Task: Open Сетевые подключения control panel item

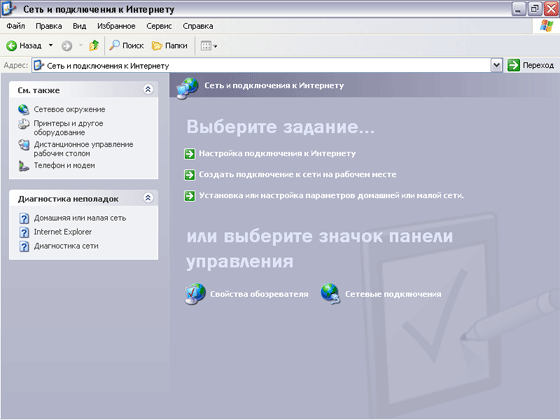Action: [393, 294]
